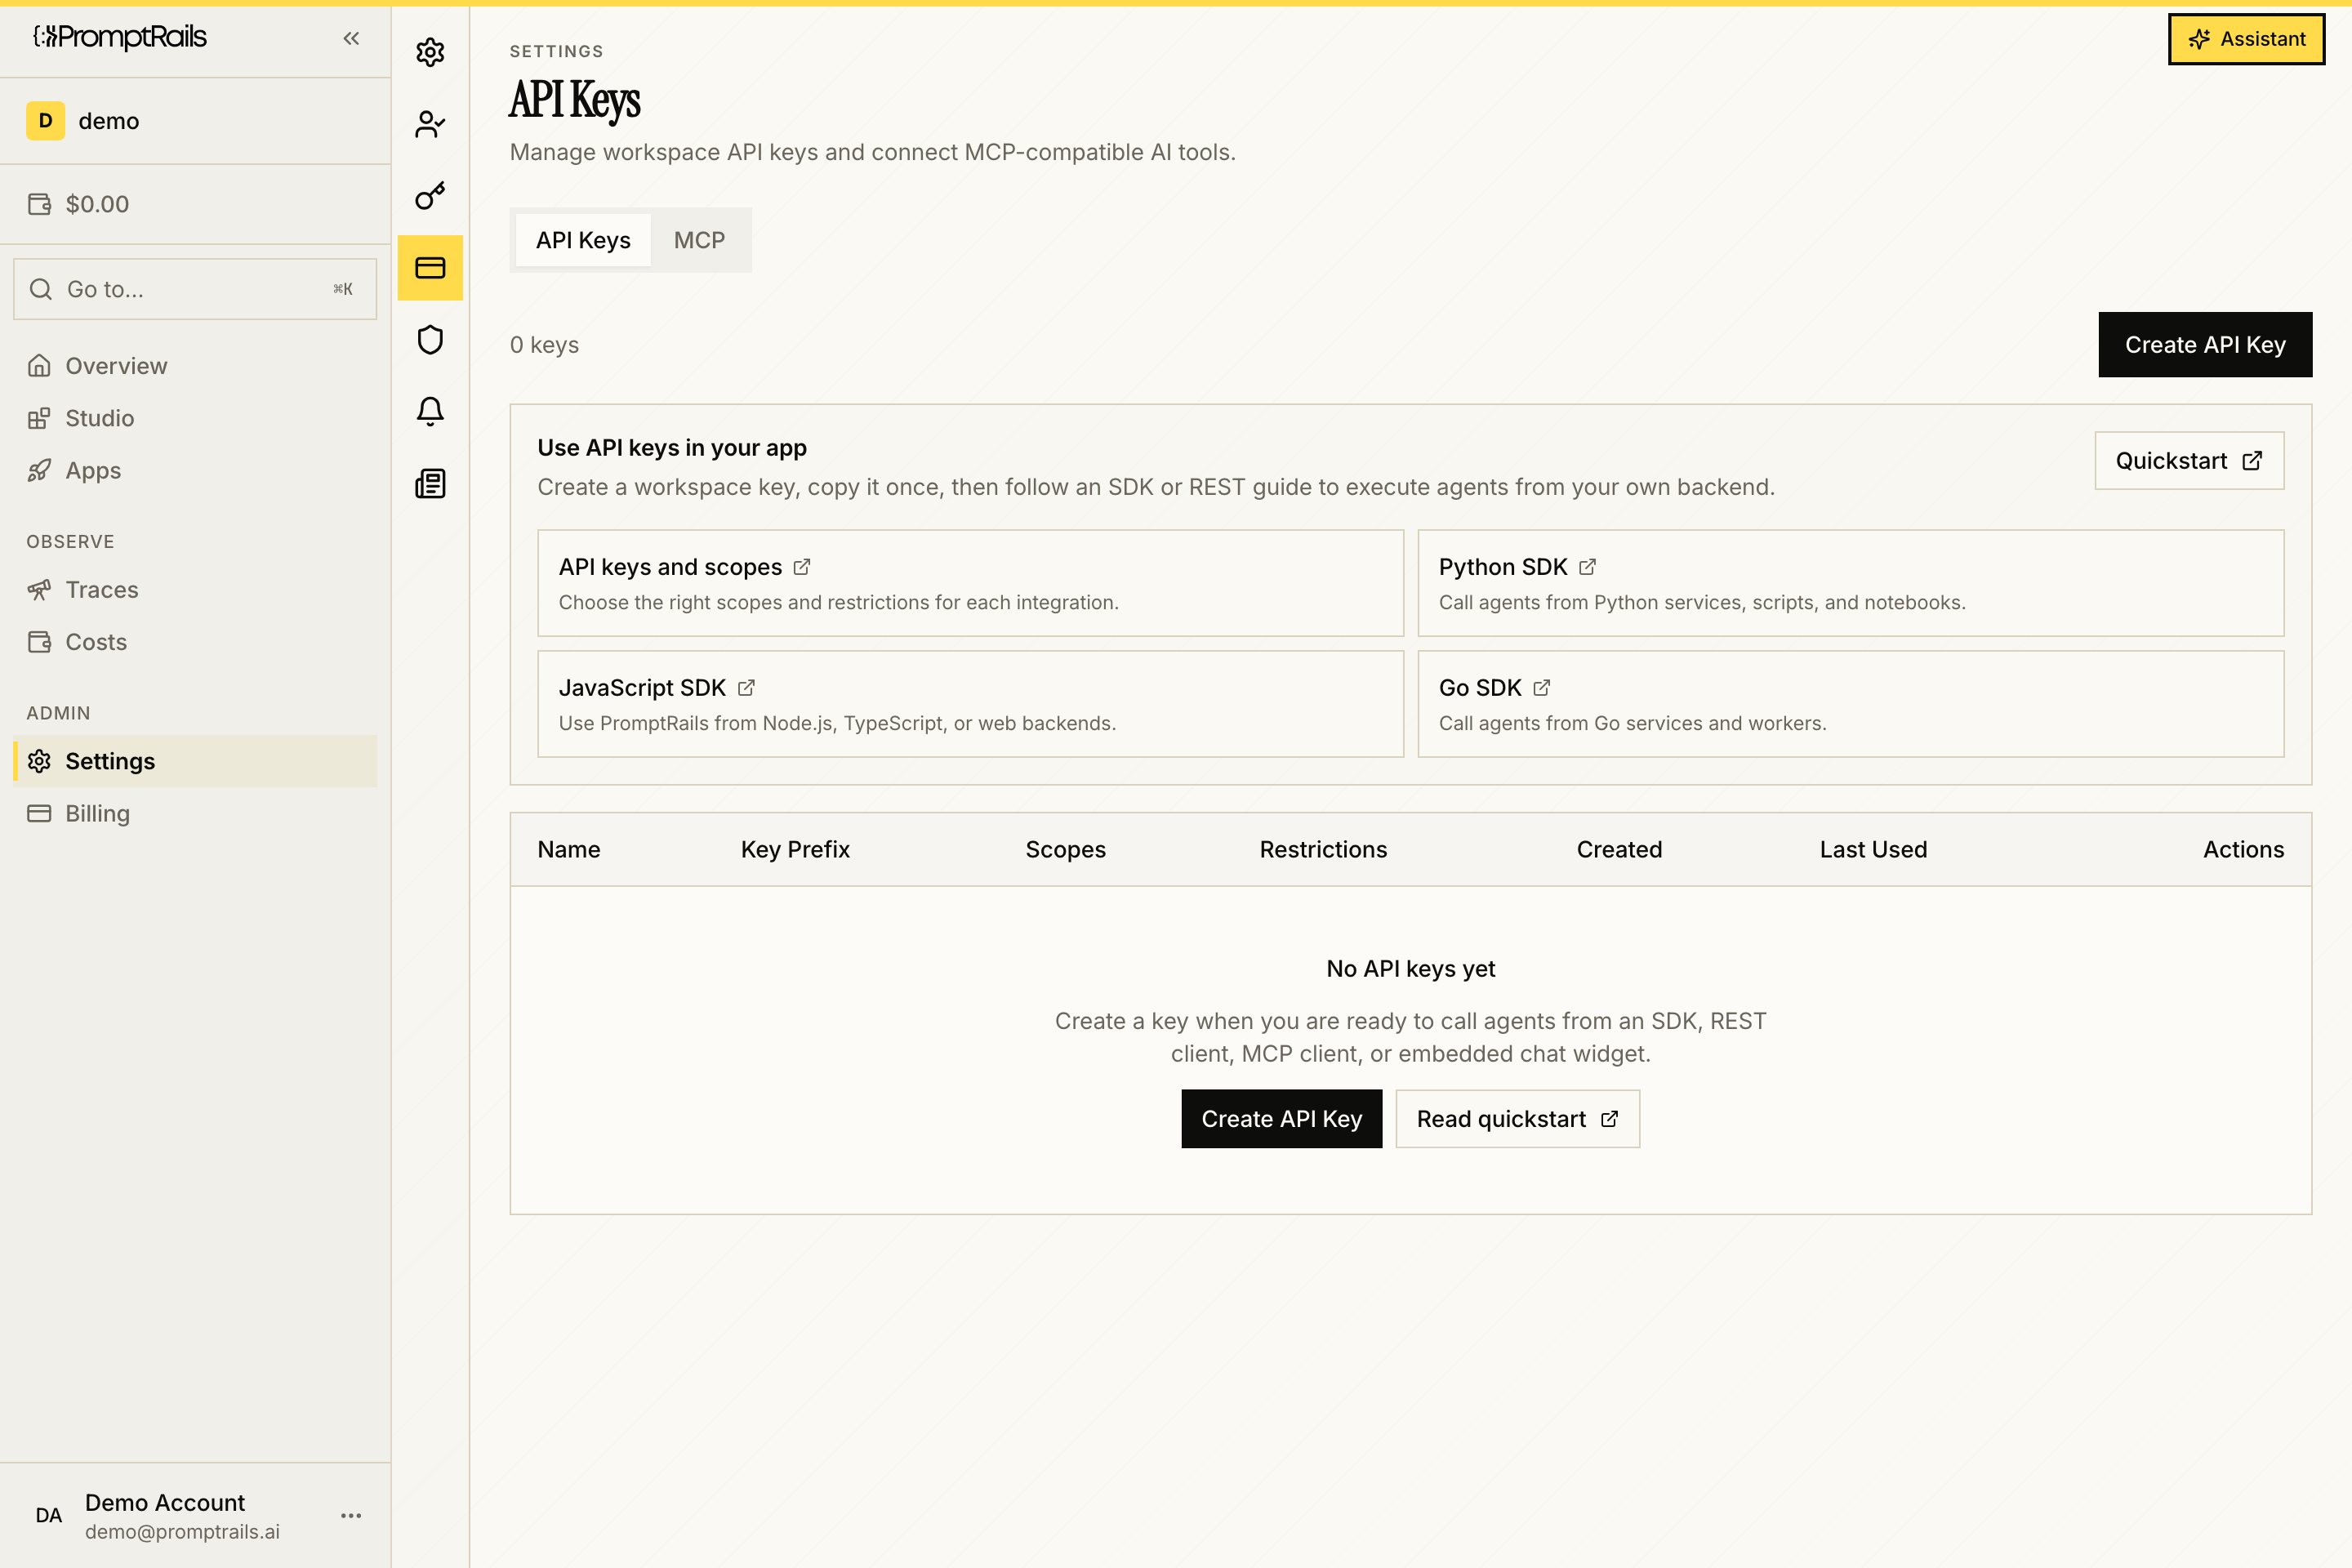Viewport: 2352px width, 1568px height.
Task: Open the Go SDK guide card
Action: 1850,704
